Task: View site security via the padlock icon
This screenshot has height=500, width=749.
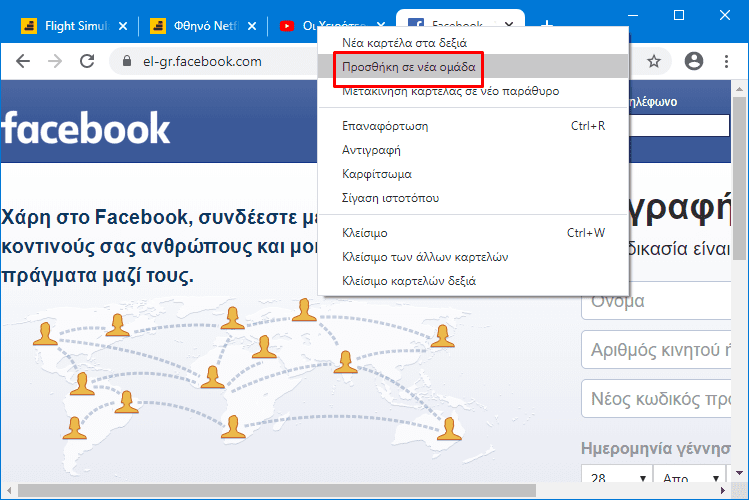Action: [x=127, y=61]
